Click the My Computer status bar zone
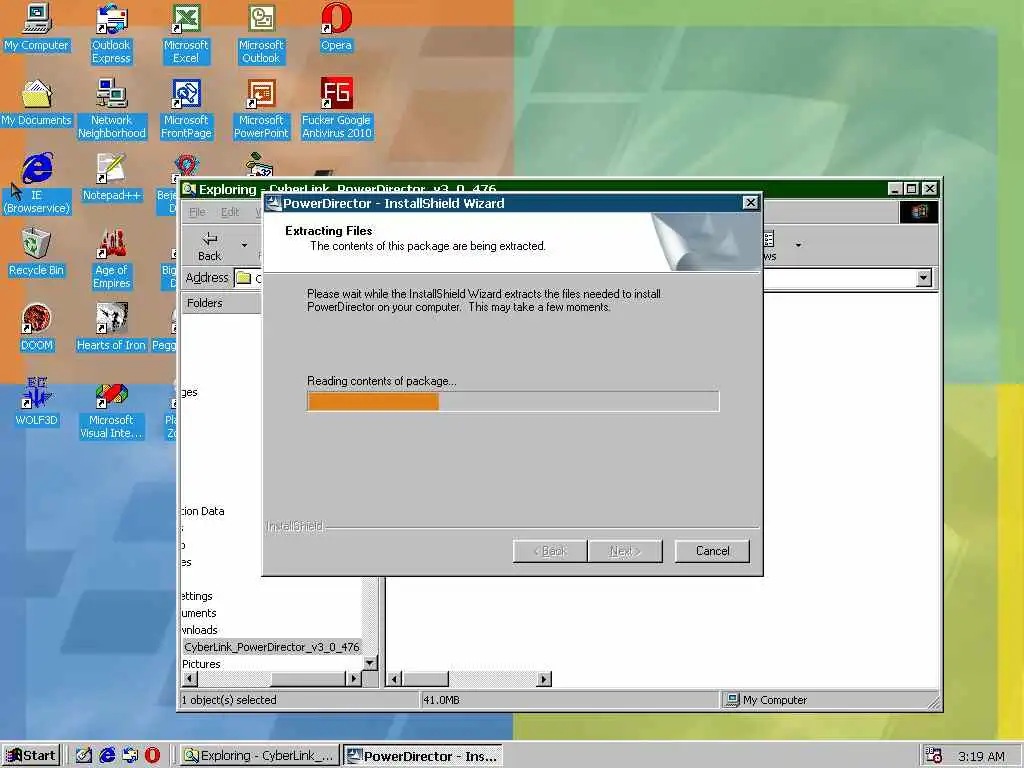The width and height of the screenshot is (1024, 768). (828, 700)
